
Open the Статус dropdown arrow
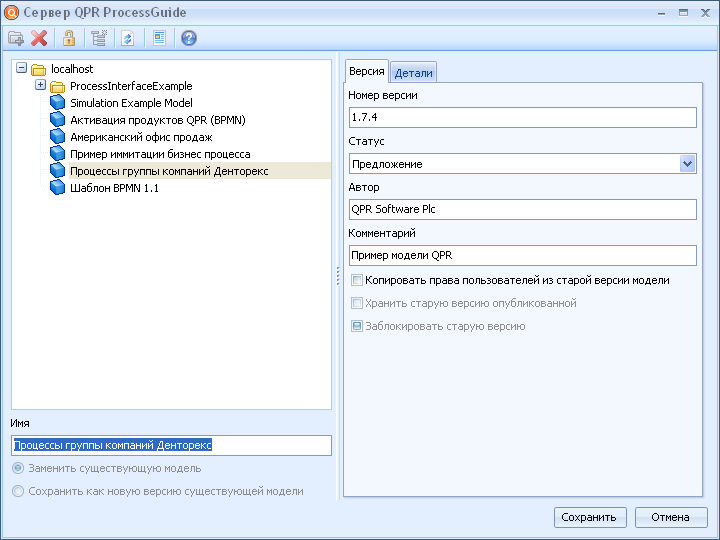[x=687, y=164]
